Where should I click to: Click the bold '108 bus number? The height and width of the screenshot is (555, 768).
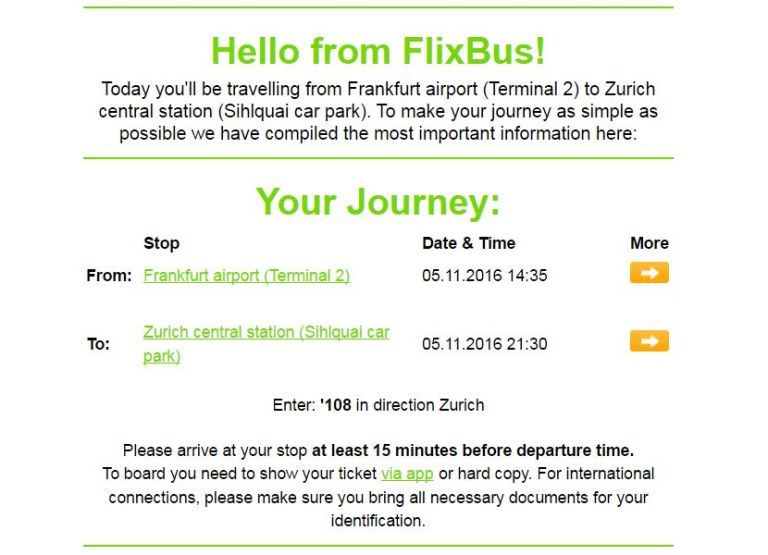point(336,405)
